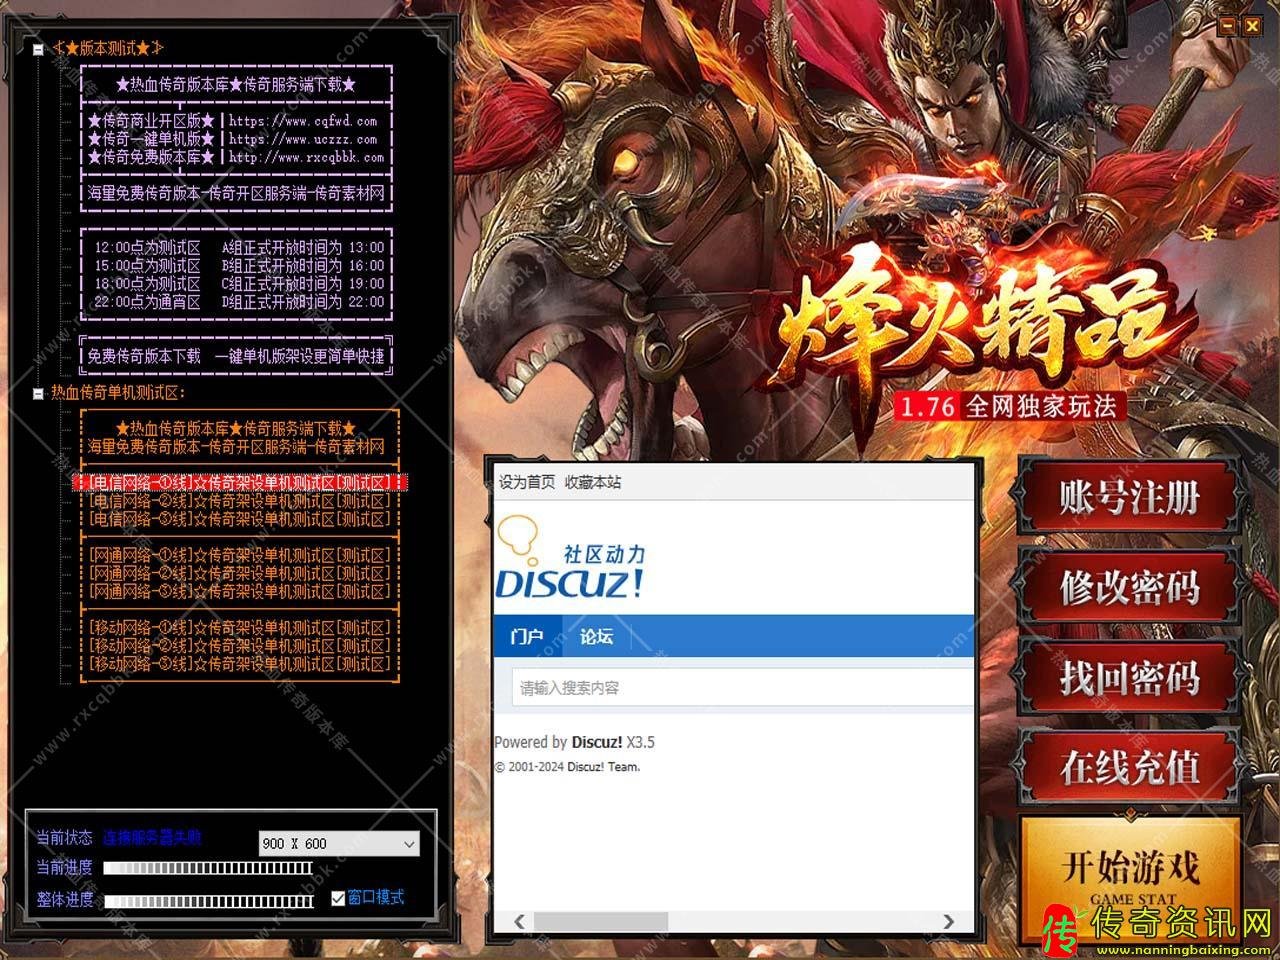Open the 修改密码 button
1280x960 pixels.
pyautogui.click(x=1128, y=587)
